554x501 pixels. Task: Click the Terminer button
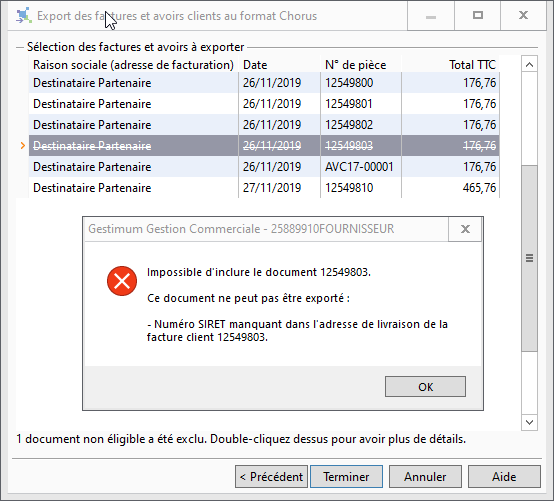346,477
